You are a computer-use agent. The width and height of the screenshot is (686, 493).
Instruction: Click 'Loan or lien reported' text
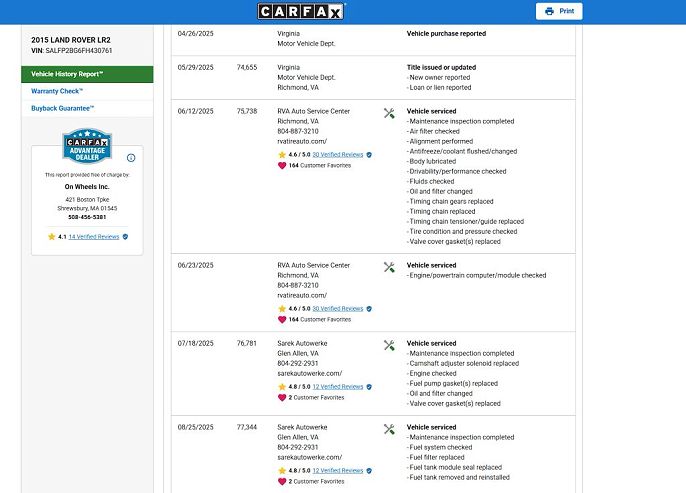(x=440, y=87)
